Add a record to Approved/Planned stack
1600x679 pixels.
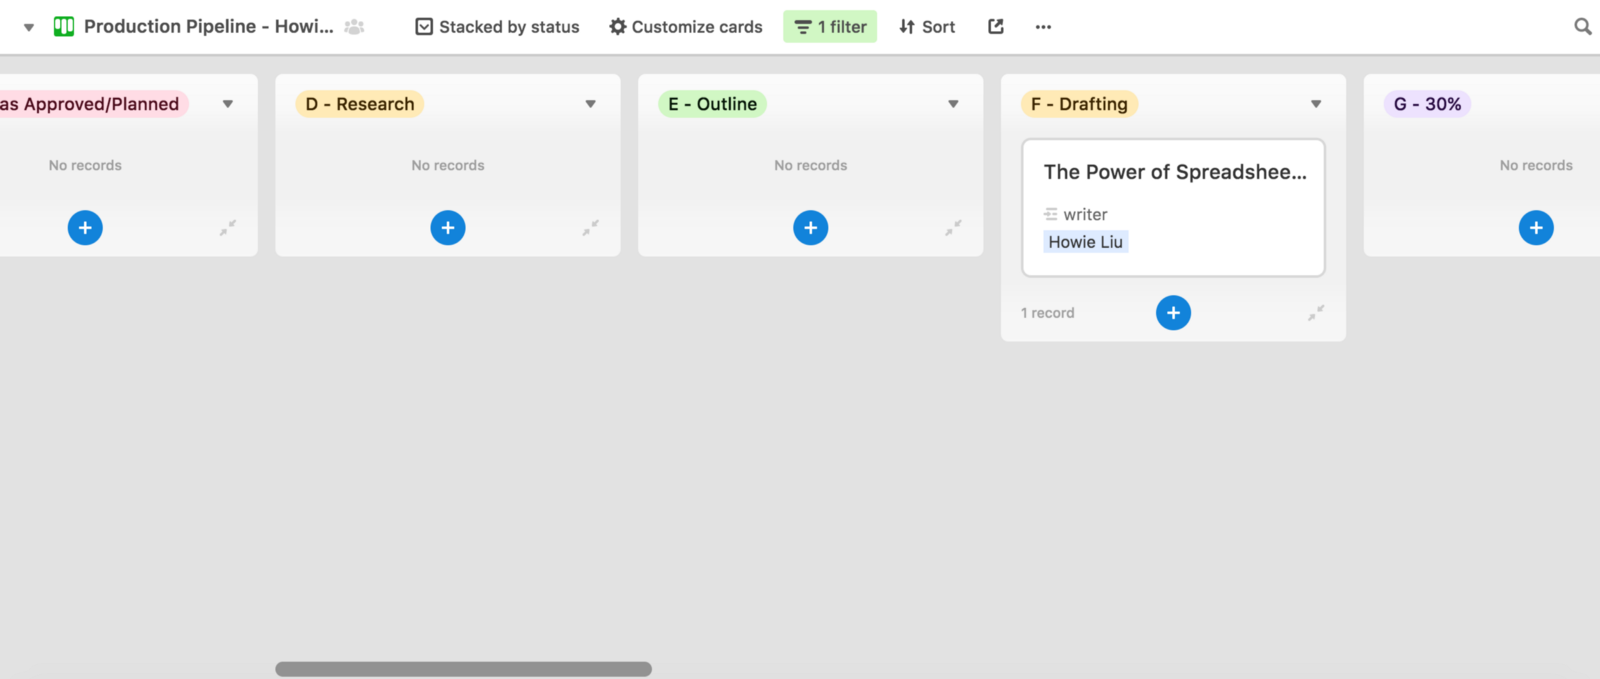pos(85,228)
